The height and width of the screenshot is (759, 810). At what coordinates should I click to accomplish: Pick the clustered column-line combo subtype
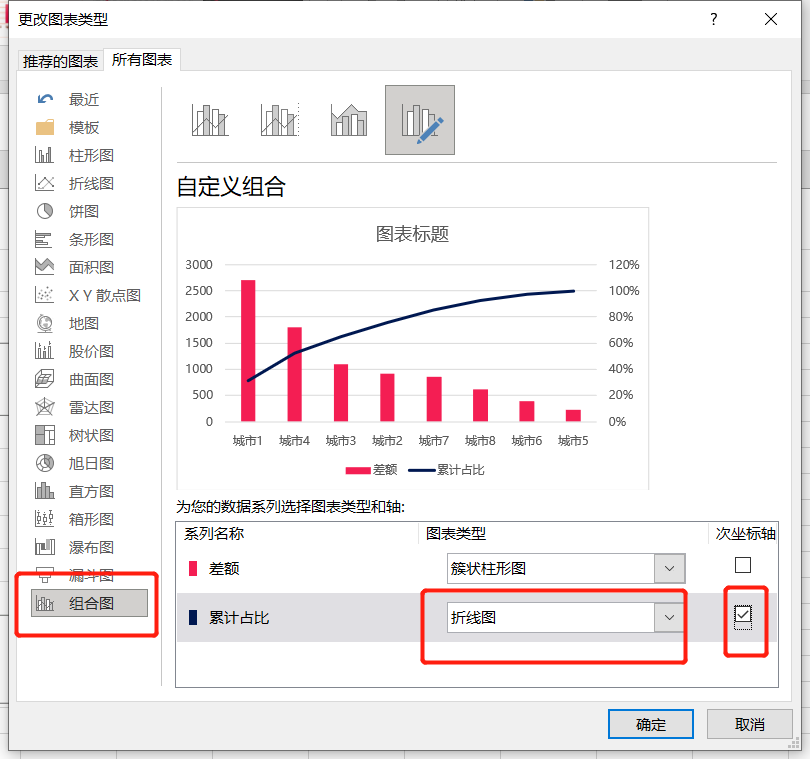click(210, 120)
